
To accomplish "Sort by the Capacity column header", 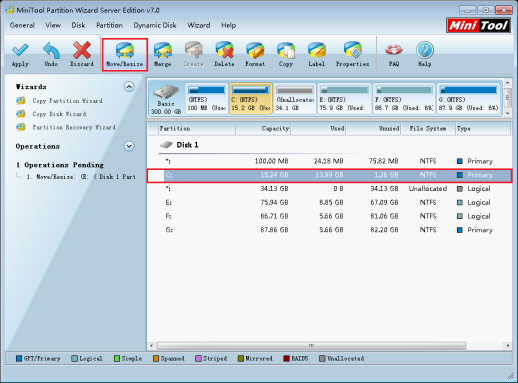I will point(263,129).
